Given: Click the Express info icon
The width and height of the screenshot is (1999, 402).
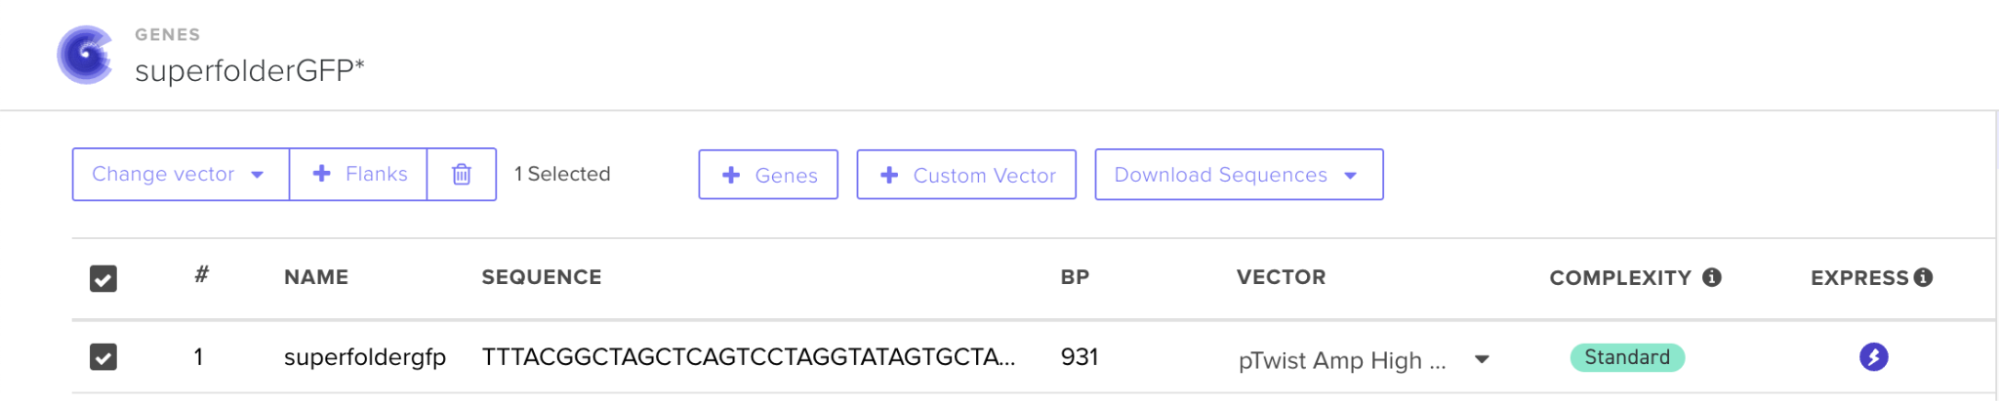Looking at the screenshot, I should [1923, 277].
